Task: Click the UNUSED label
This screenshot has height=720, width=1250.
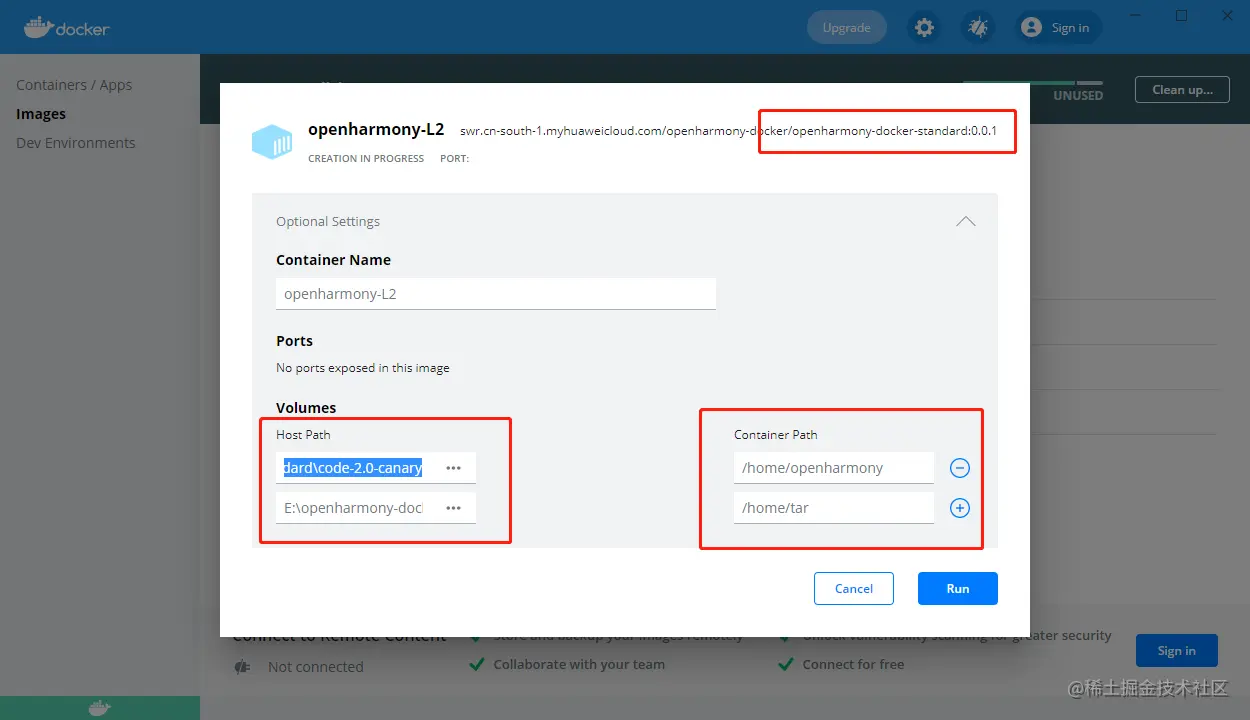Action: pyautogui.click(x=1078, y=96)
